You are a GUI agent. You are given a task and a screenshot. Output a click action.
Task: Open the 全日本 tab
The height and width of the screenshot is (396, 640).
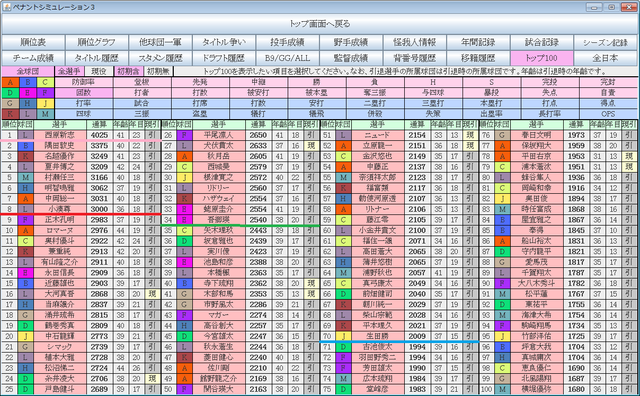pyautogui.click(x=605, y=58)
